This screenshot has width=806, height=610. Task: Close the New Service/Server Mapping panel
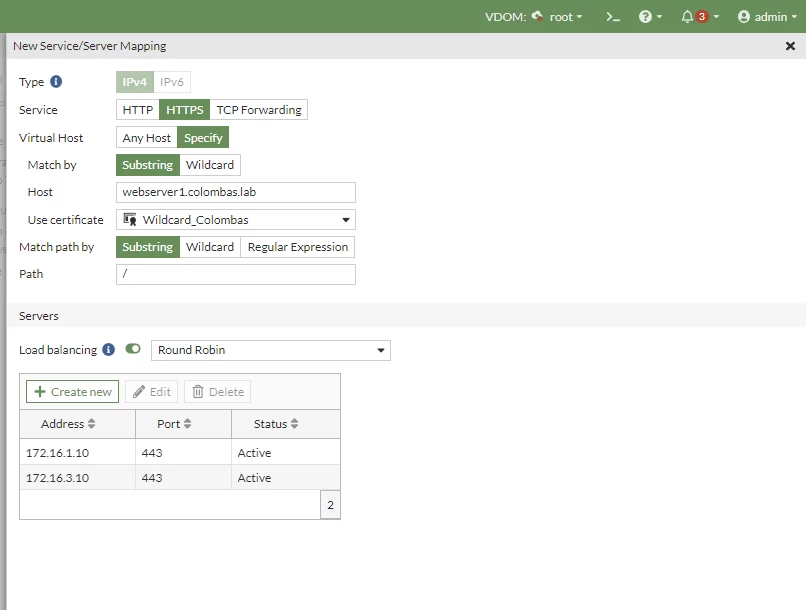pyautogui.click(x=790, y=46)
